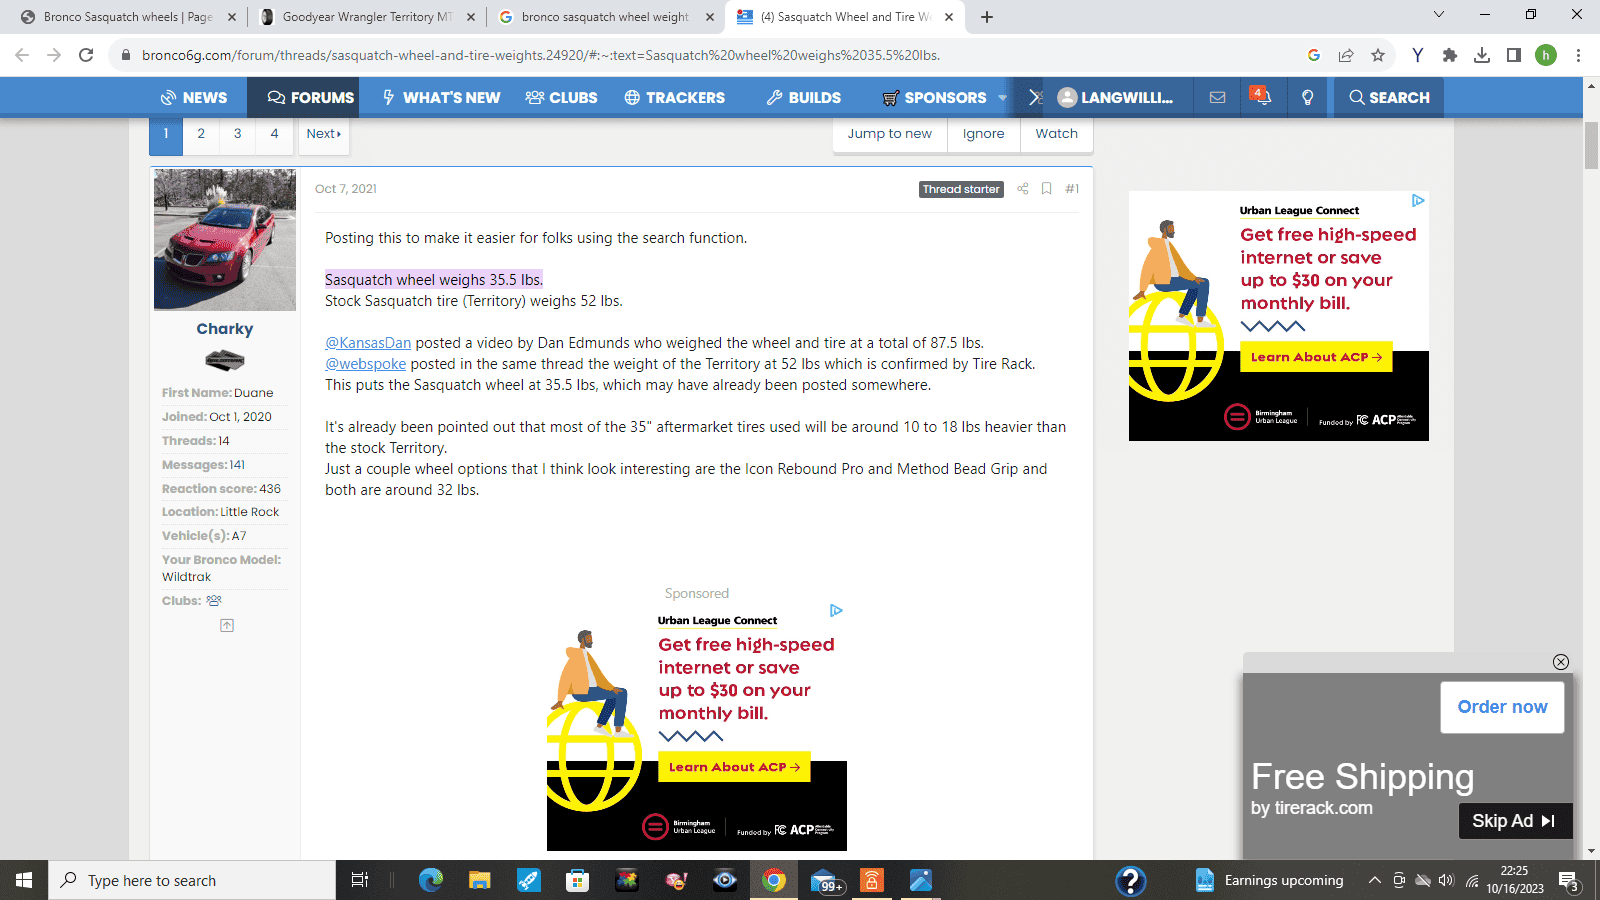The height and width of the screenshot is (900, 1600).
Task: Show hidden system tray icons
Action: (x=1374, y=880)
